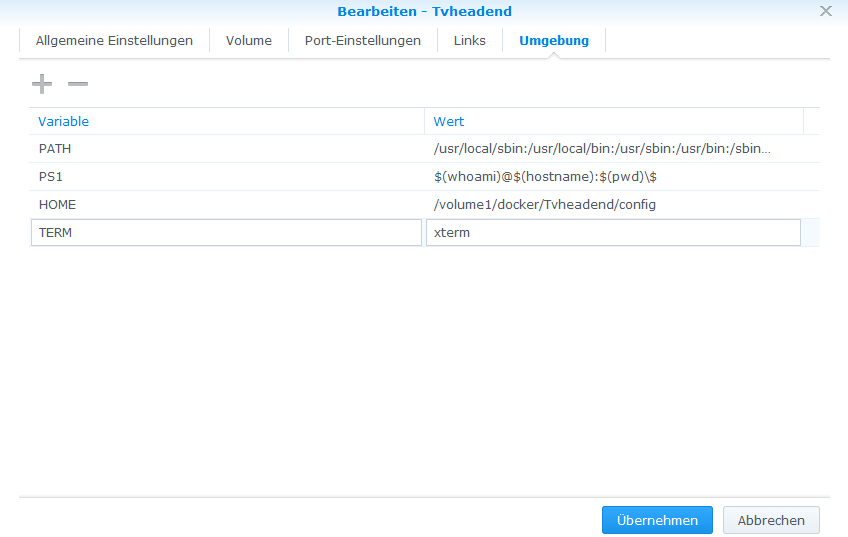Image resolution: width=848 pixels, height=537 pixels.
Task: Click the /volume1/docker/Tvheadend/config value
Action: click(x=614, y=204)
